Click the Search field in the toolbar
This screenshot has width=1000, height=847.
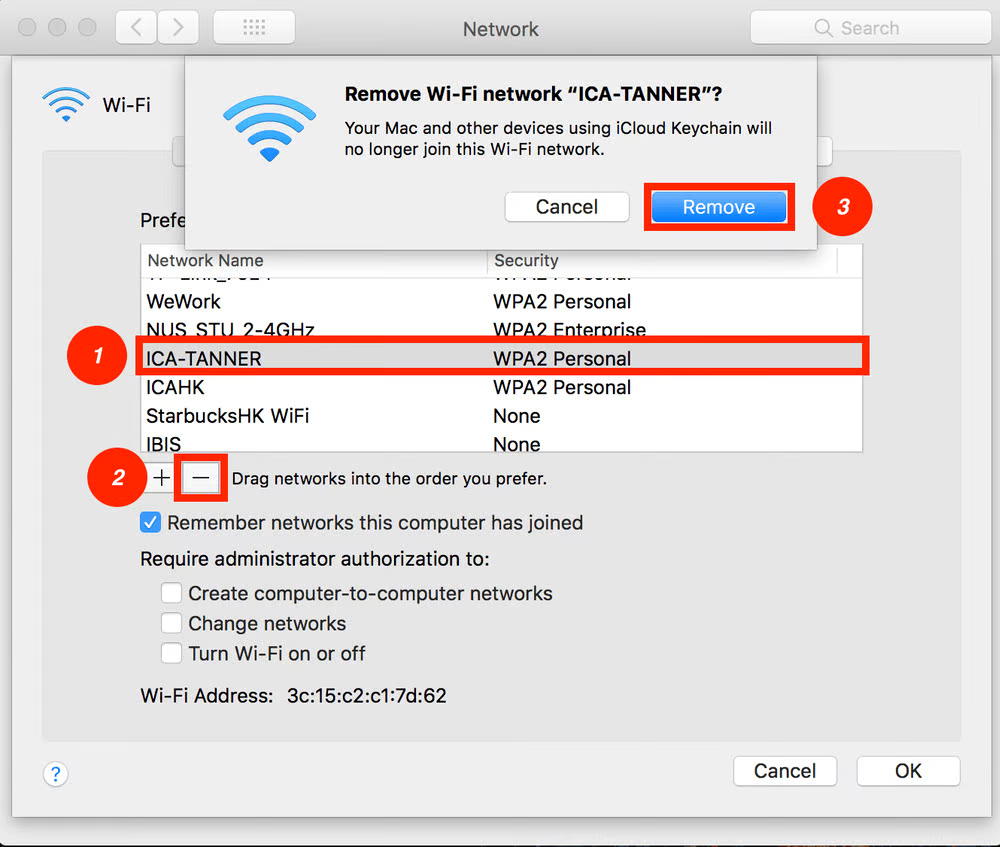[x=871, y=27]
